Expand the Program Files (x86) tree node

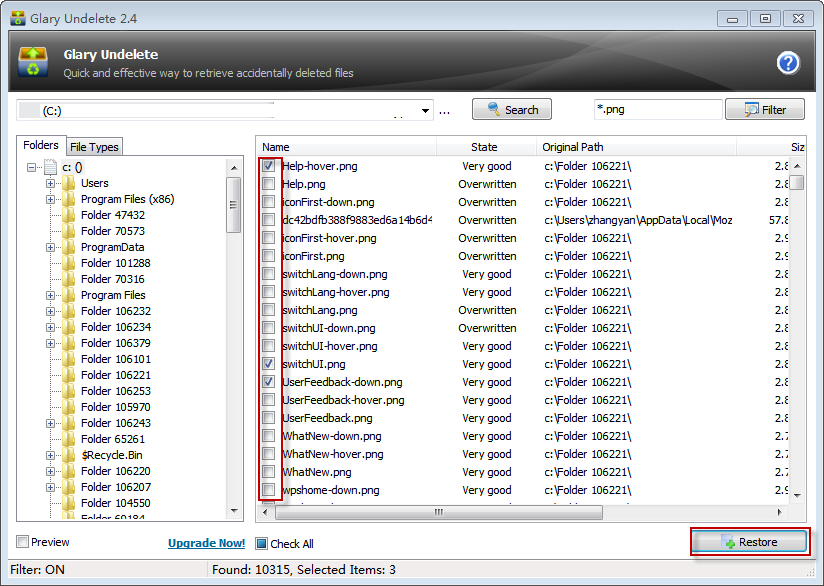coord(50,199)
